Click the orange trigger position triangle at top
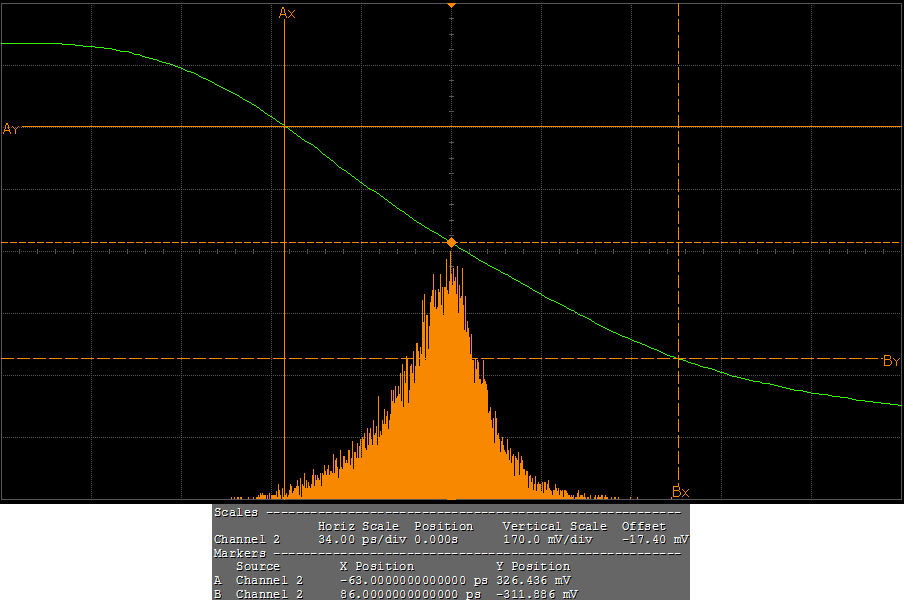The width and height of the screenshot is (904, 600). 451,6
